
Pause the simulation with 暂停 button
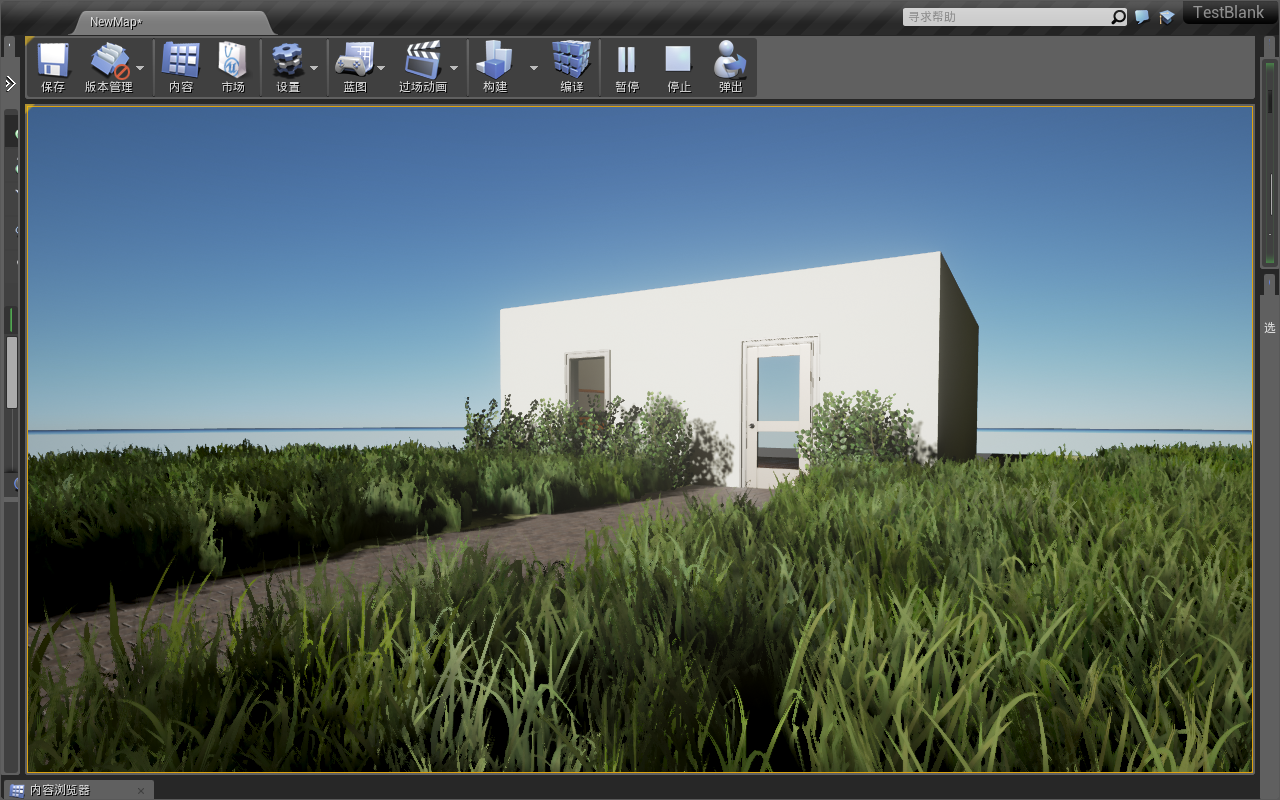point(627,62)
